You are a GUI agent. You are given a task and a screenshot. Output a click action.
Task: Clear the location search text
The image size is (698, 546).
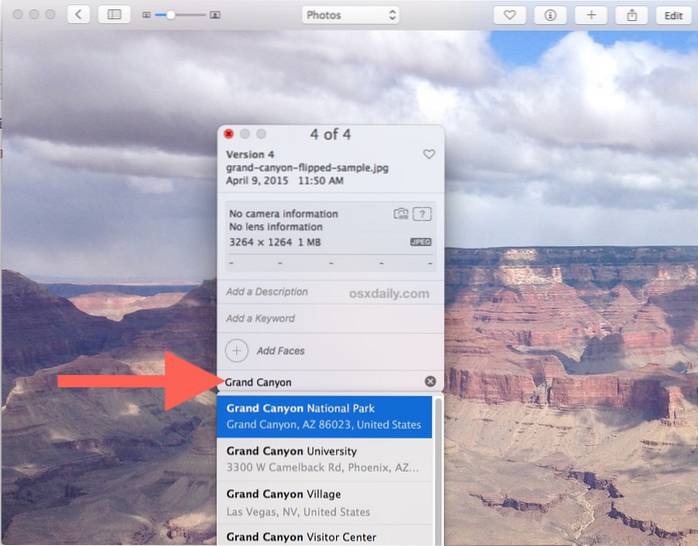[430, 381]
